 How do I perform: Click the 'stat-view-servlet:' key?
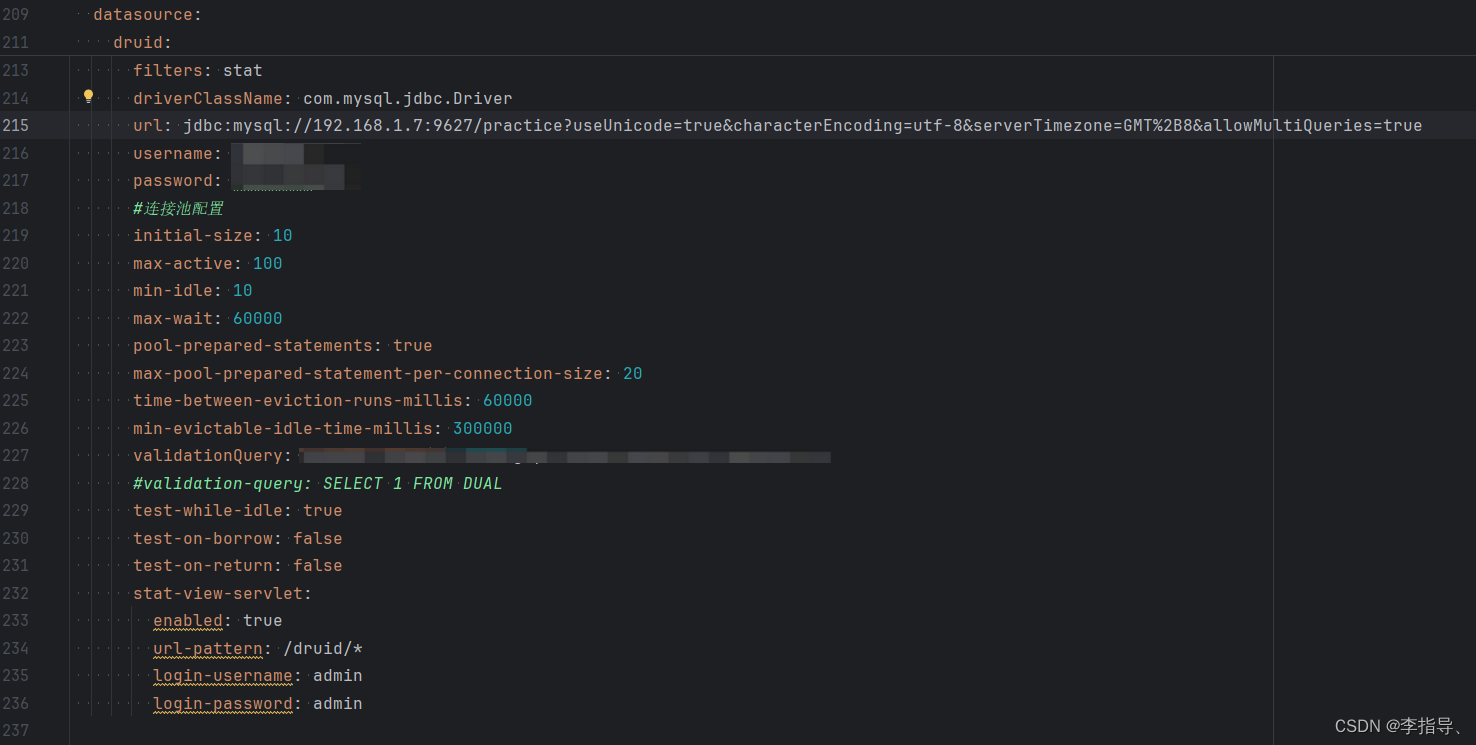pyautogui.click(x=223, y=593)
